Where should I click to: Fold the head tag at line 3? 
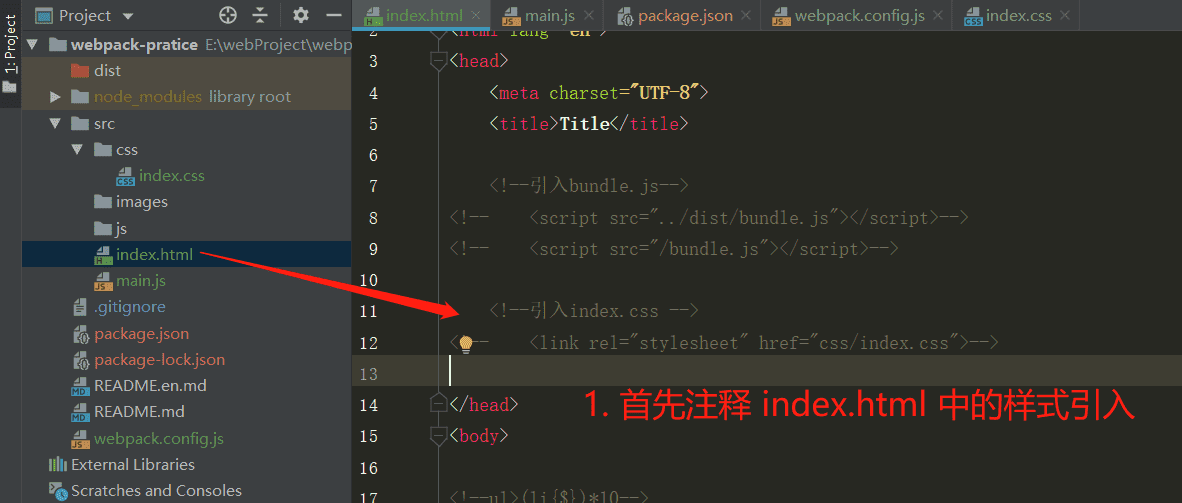pyautogui.click(x=438, y=61)
